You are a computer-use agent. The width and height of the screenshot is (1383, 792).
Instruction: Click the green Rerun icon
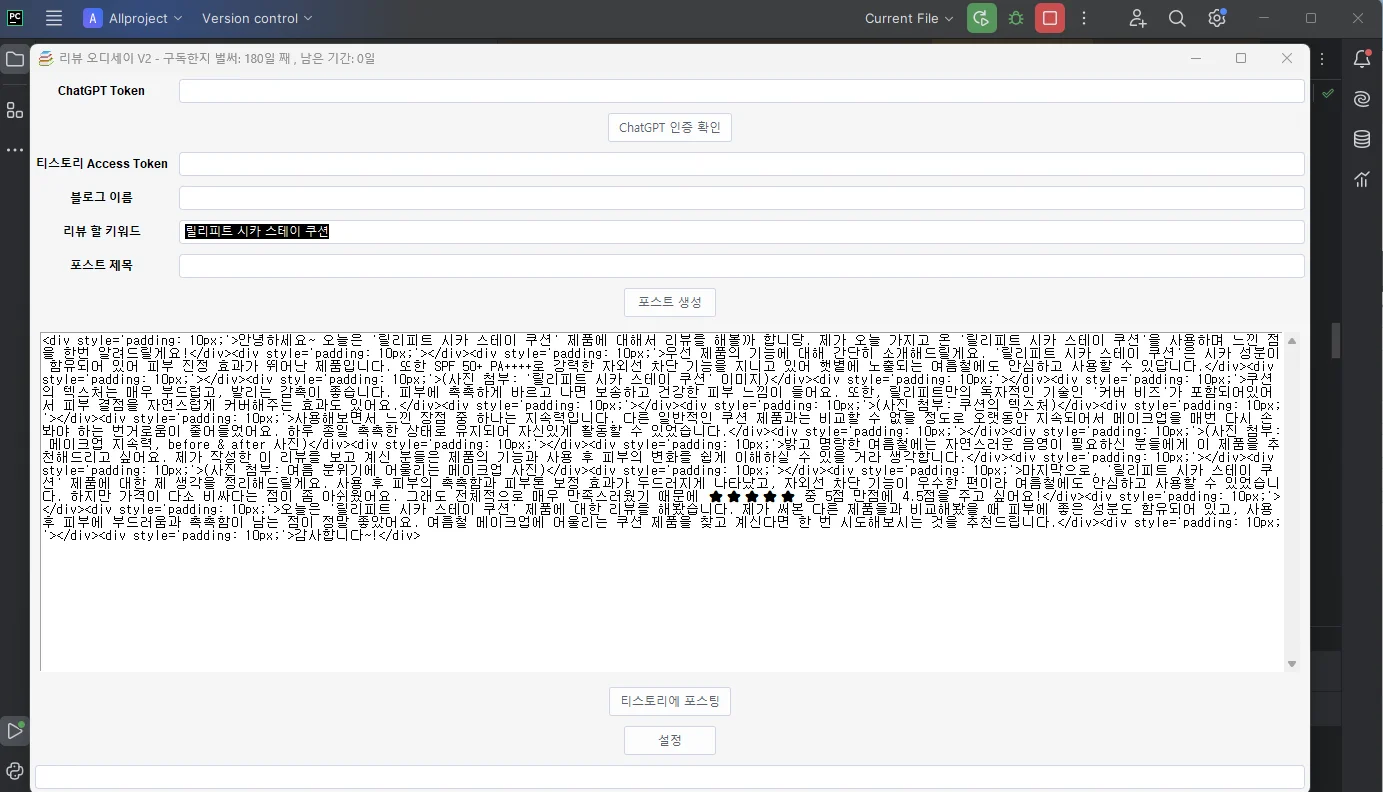click(982, 18)
